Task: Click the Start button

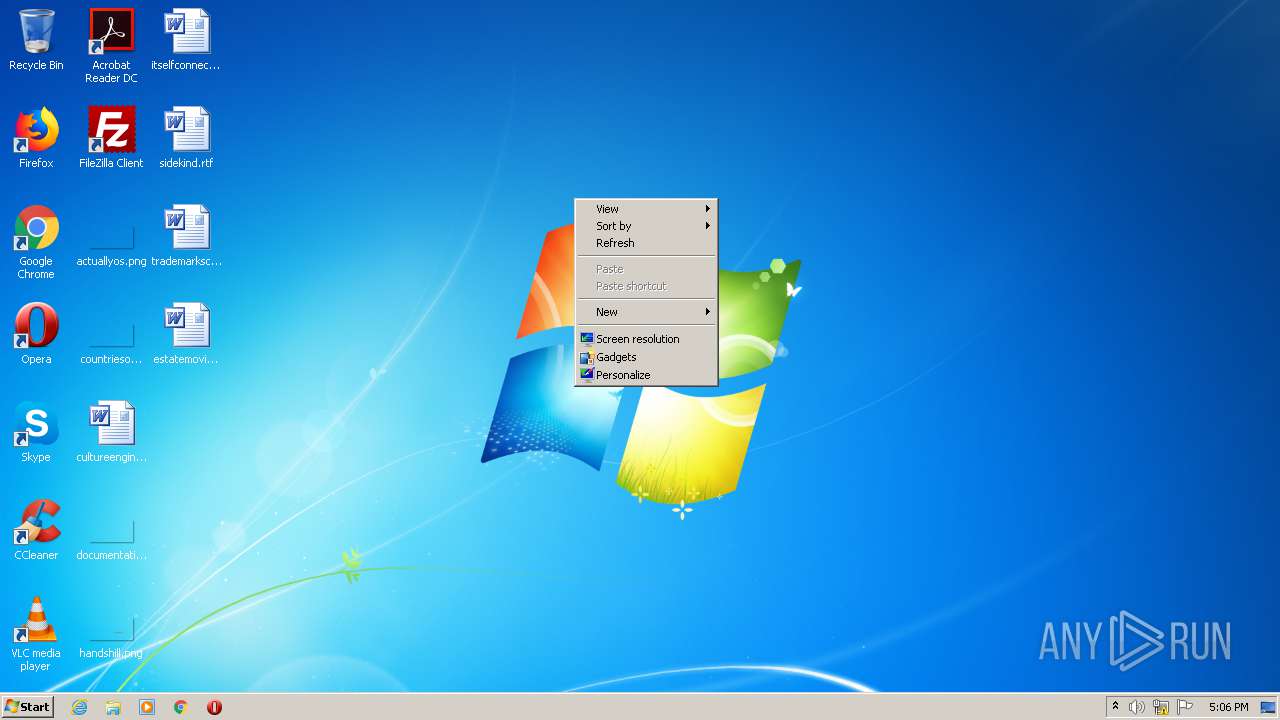Action: [x=27, y=707]
